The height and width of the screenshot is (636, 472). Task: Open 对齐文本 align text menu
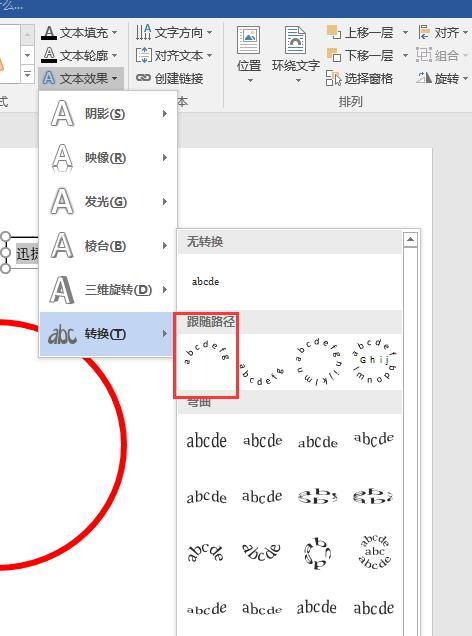click(174, 55)
